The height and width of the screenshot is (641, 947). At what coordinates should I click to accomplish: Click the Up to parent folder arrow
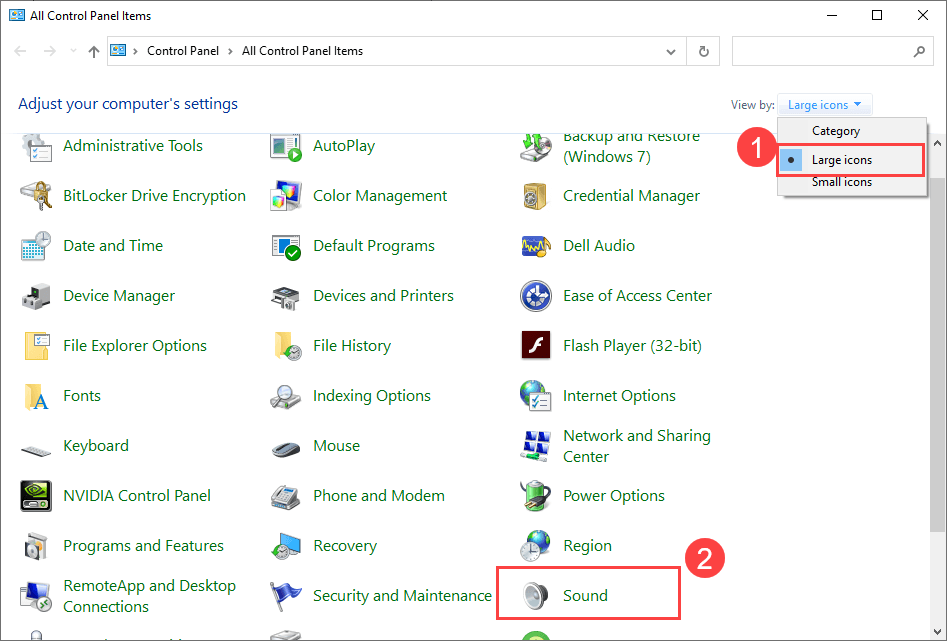94,51
